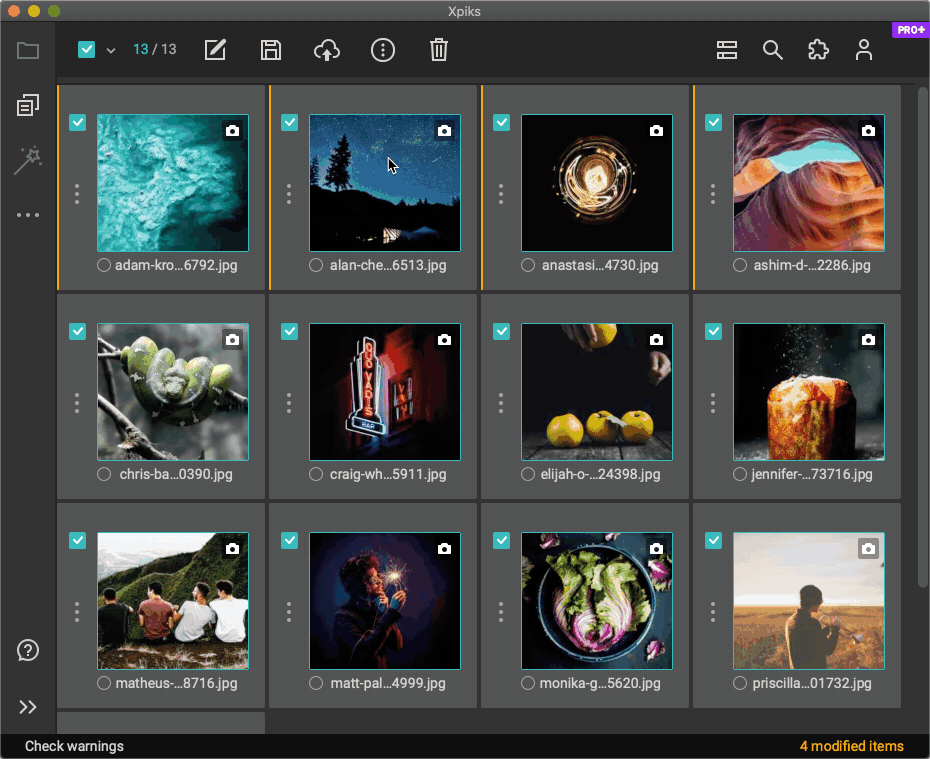Click the lettuce bowl photo thumbnail
This screenshot has height=759, width=930.
pyautogui.click(x=597, y=600)
